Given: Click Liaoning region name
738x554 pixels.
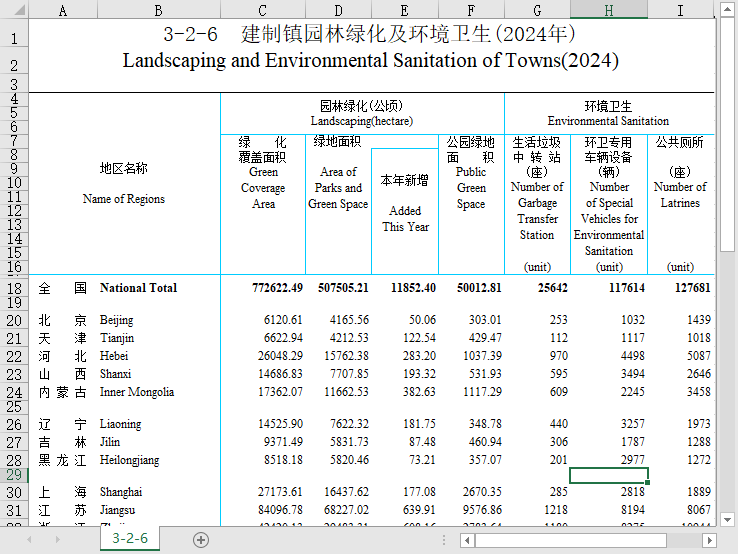Looking at the screenshot, I should coord(120,424).
